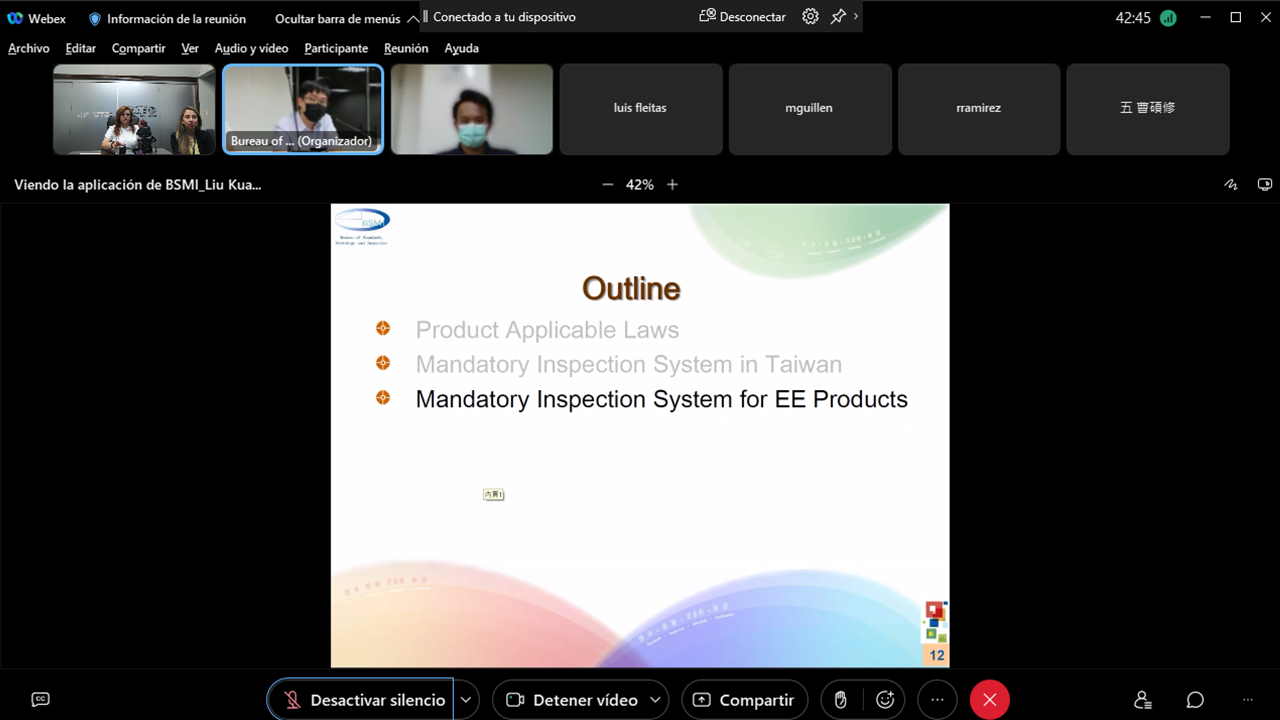Select the video of man with teal mask
This screenshot has width=1280, height=720.
[x=472, y=109]
